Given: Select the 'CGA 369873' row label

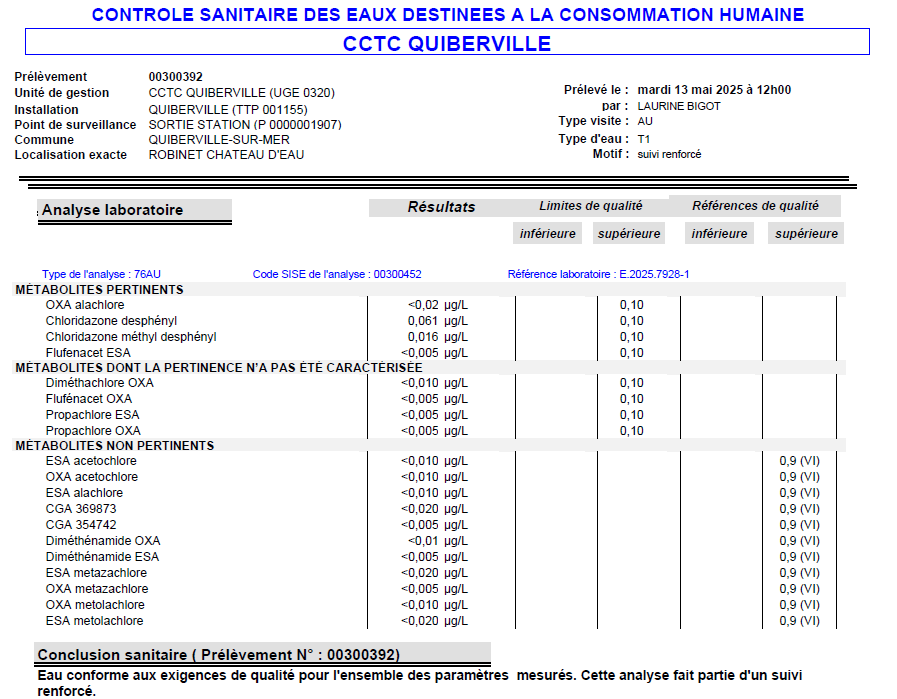Looking at the screenshot, I should (81, 509).
